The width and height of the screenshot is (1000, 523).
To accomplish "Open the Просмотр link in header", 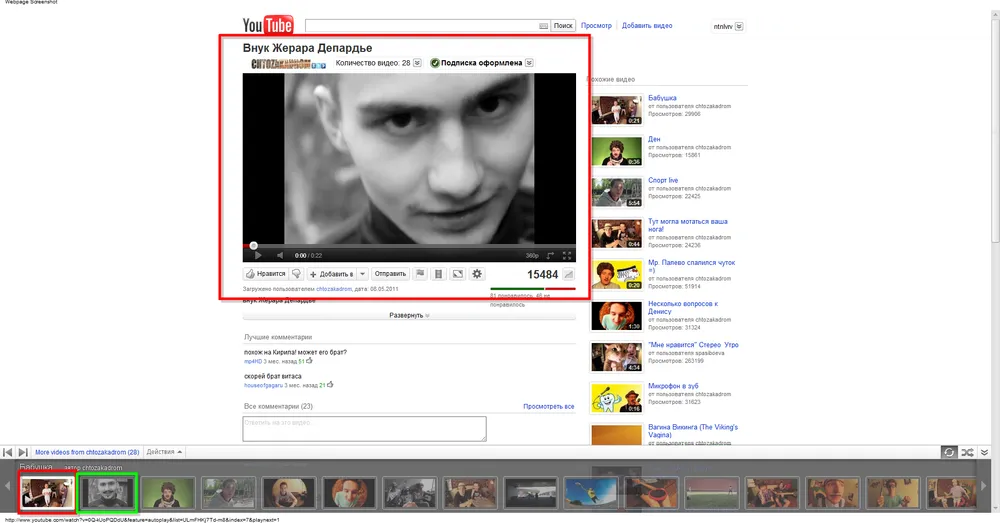I will (x=596, y=25).
